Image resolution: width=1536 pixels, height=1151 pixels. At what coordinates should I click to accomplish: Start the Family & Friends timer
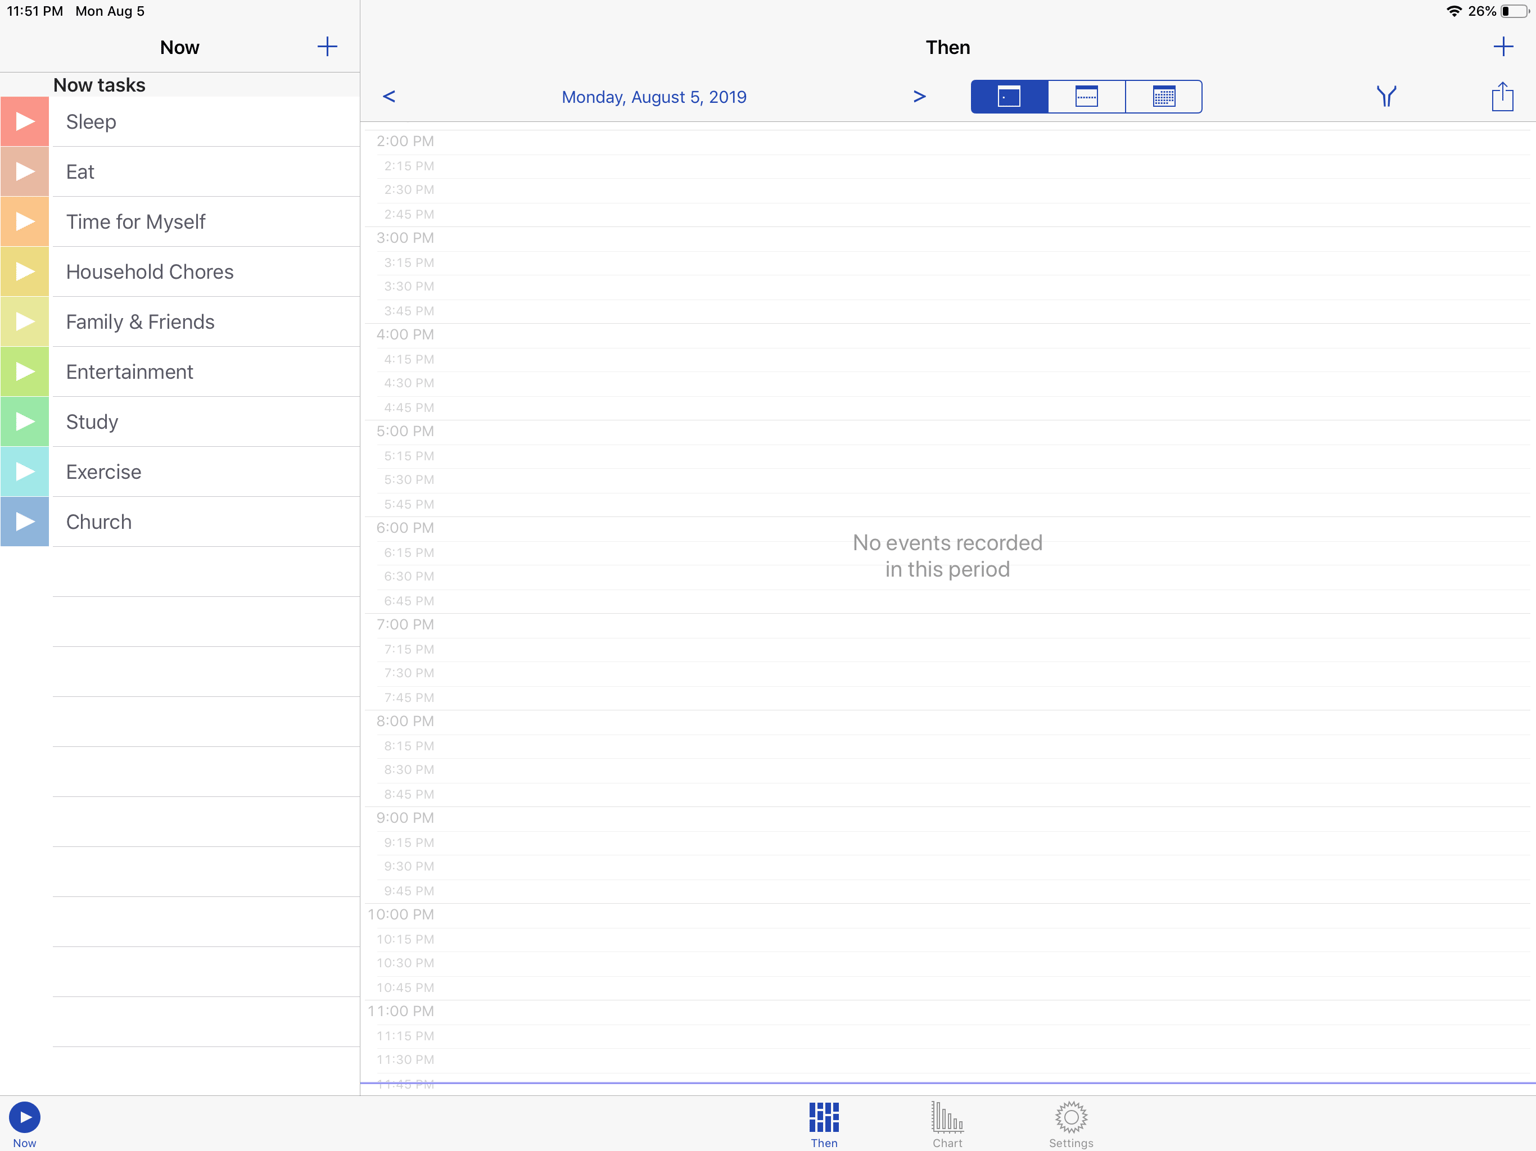(x=25, y=322)
